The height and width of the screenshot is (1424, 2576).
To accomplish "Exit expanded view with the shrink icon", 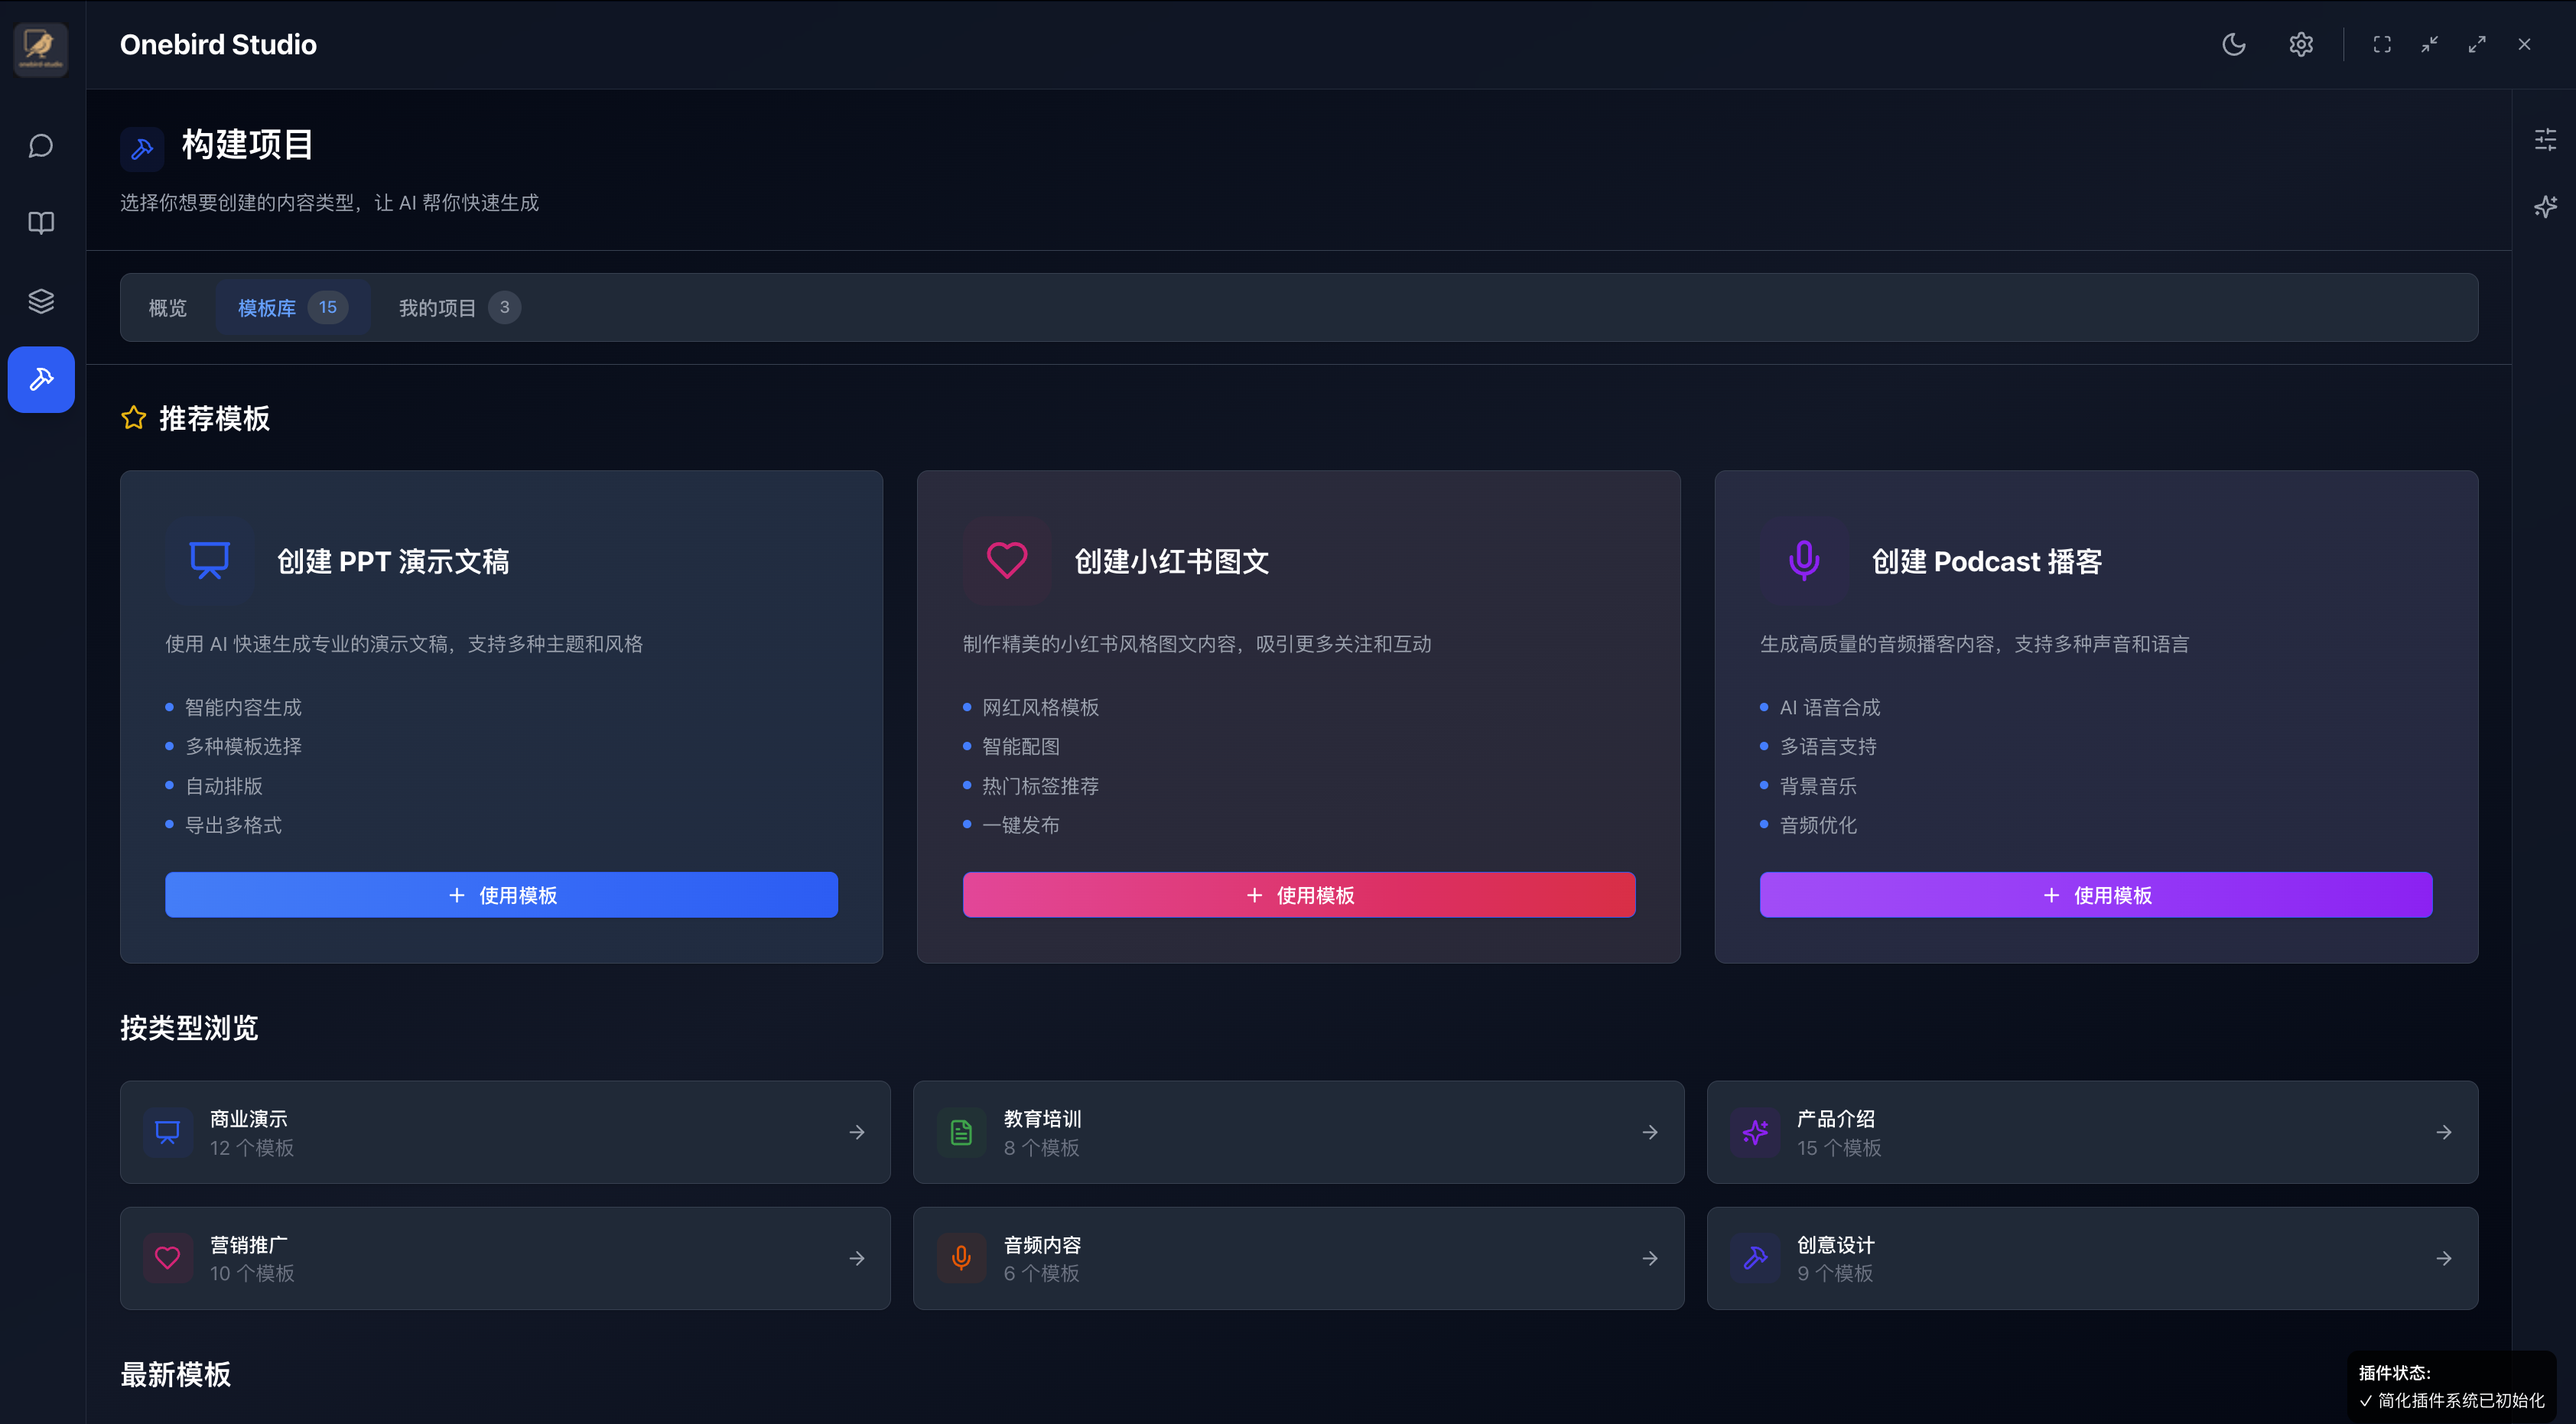I will pos(2429,44).
